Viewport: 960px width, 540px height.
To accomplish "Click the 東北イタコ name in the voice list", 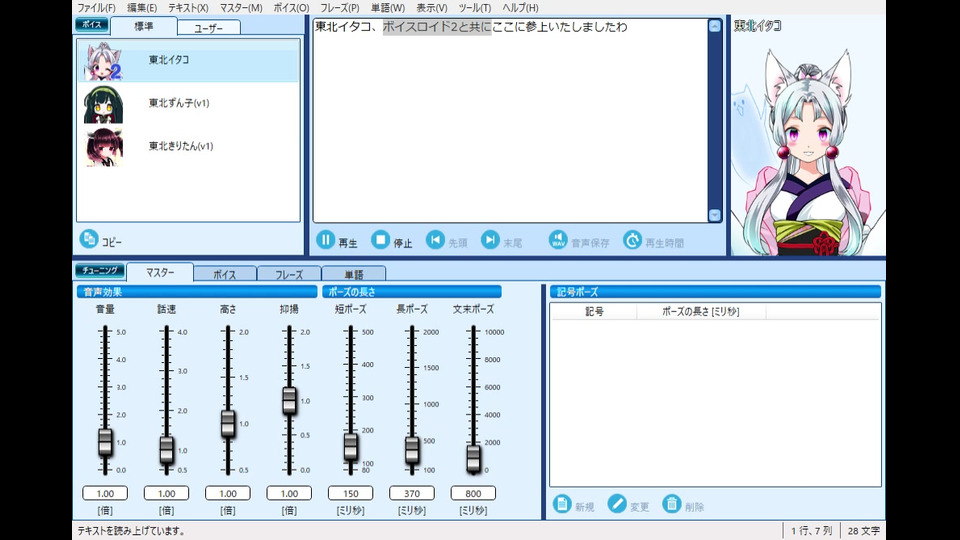I will 169,59.
